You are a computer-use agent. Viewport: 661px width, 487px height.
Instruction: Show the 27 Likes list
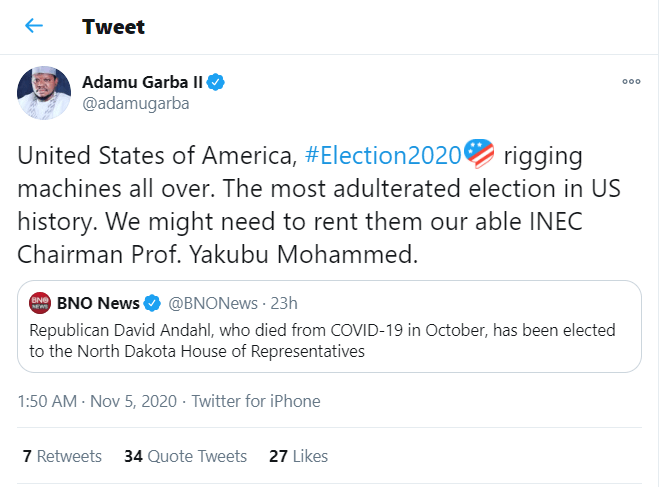(x=298, y=456)
